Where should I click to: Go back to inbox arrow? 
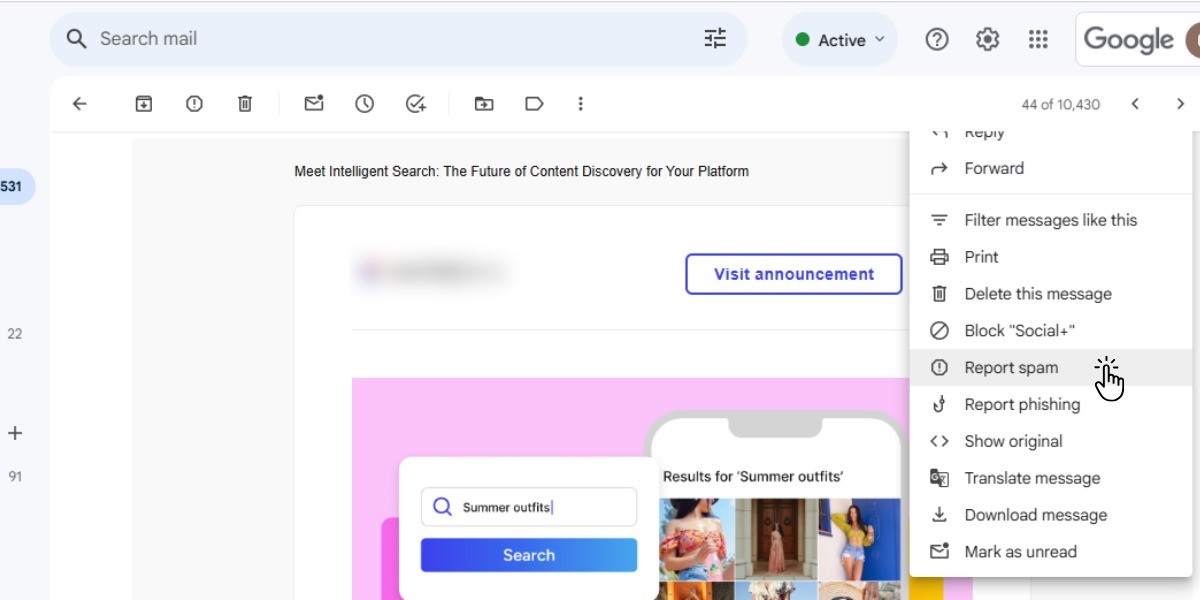pyautogui.click(x=80, y=104)
